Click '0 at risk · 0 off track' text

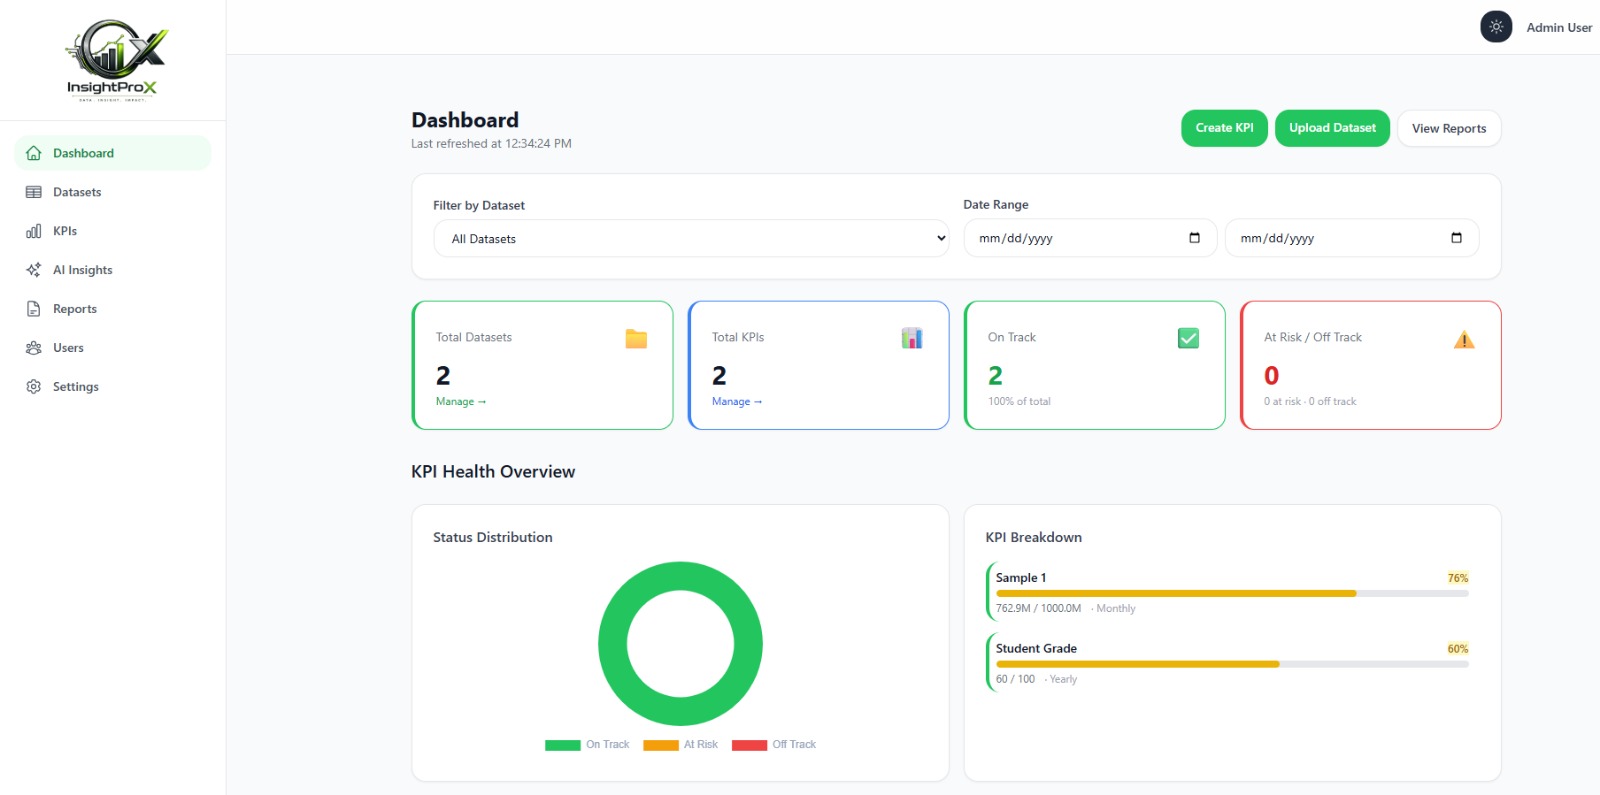(x=1310, y=401)
